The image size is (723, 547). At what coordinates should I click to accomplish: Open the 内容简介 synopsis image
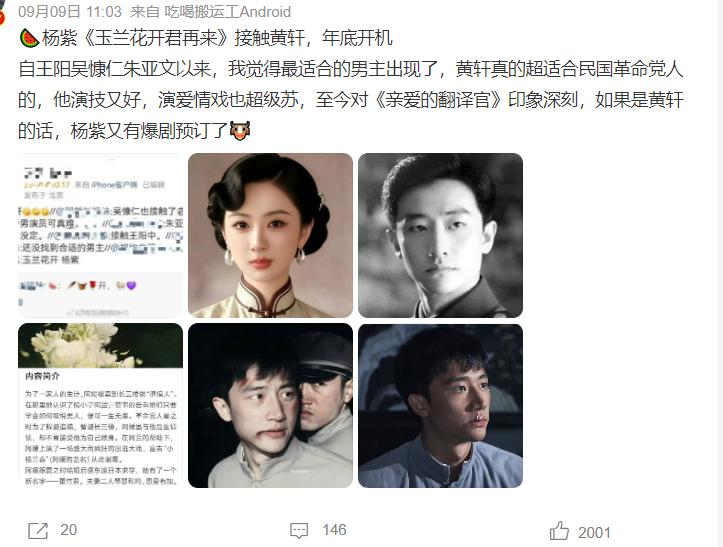101,405
